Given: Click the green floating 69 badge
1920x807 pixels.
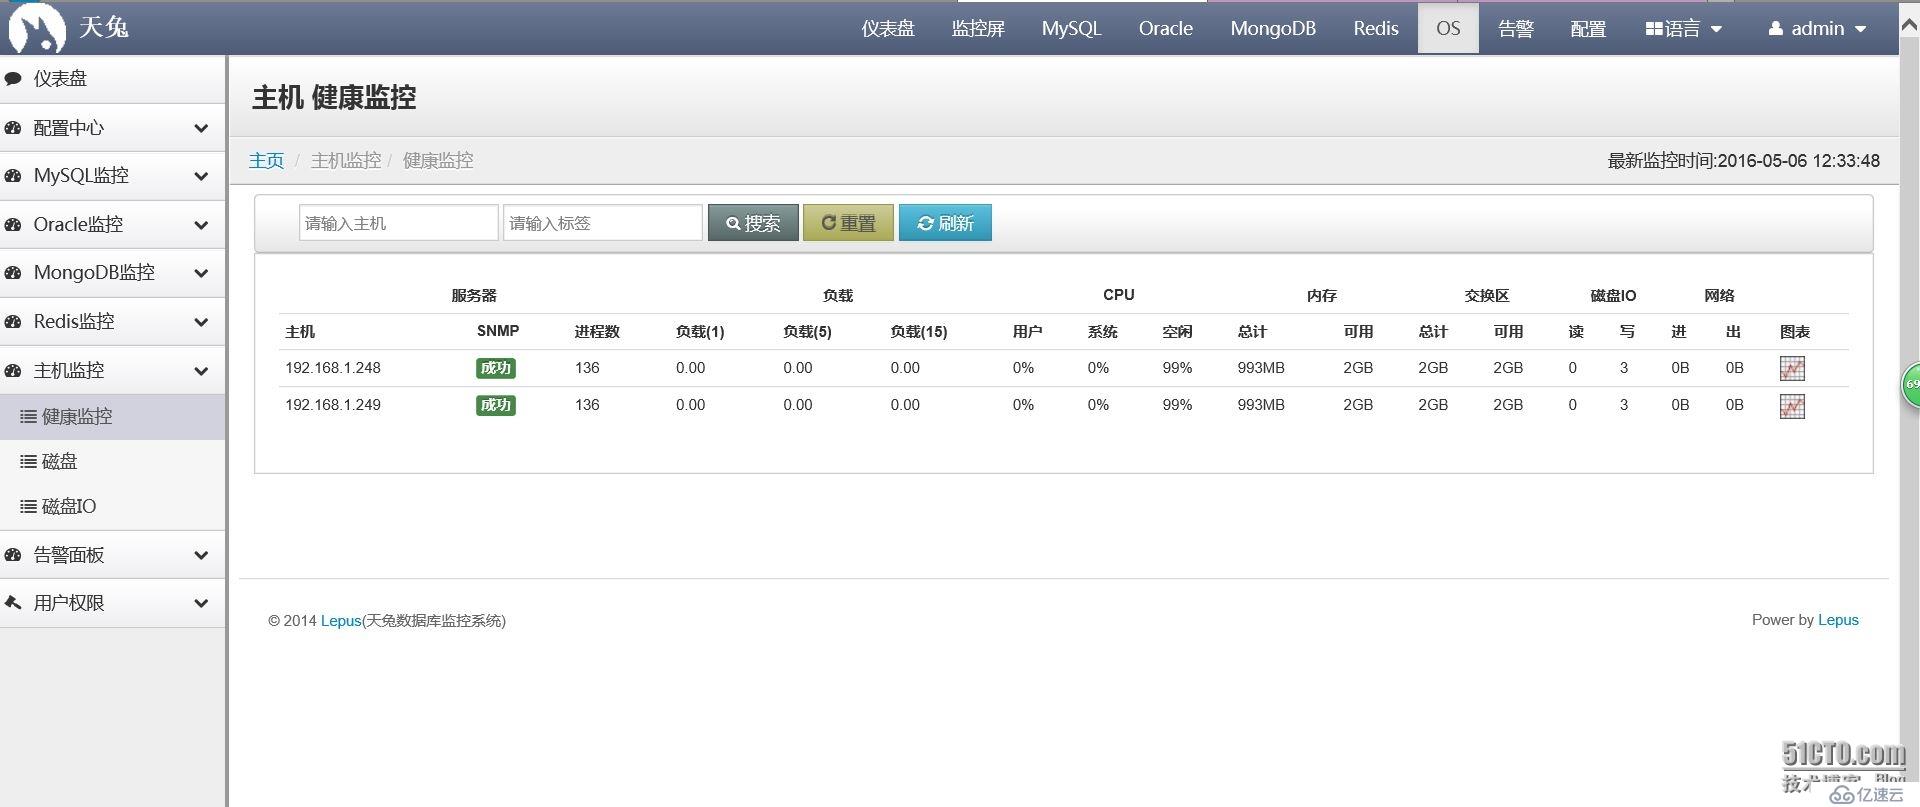Looking at the screenshot, I should click(1910, 385).
